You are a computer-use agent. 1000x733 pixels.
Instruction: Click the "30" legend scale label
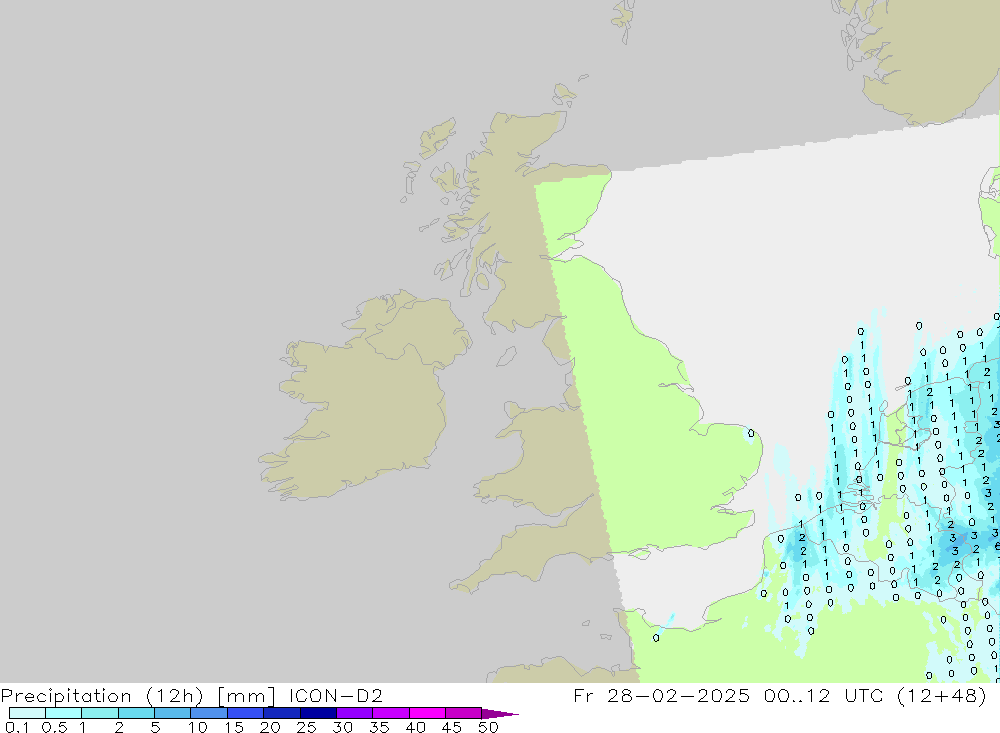[x=343, y=727]
